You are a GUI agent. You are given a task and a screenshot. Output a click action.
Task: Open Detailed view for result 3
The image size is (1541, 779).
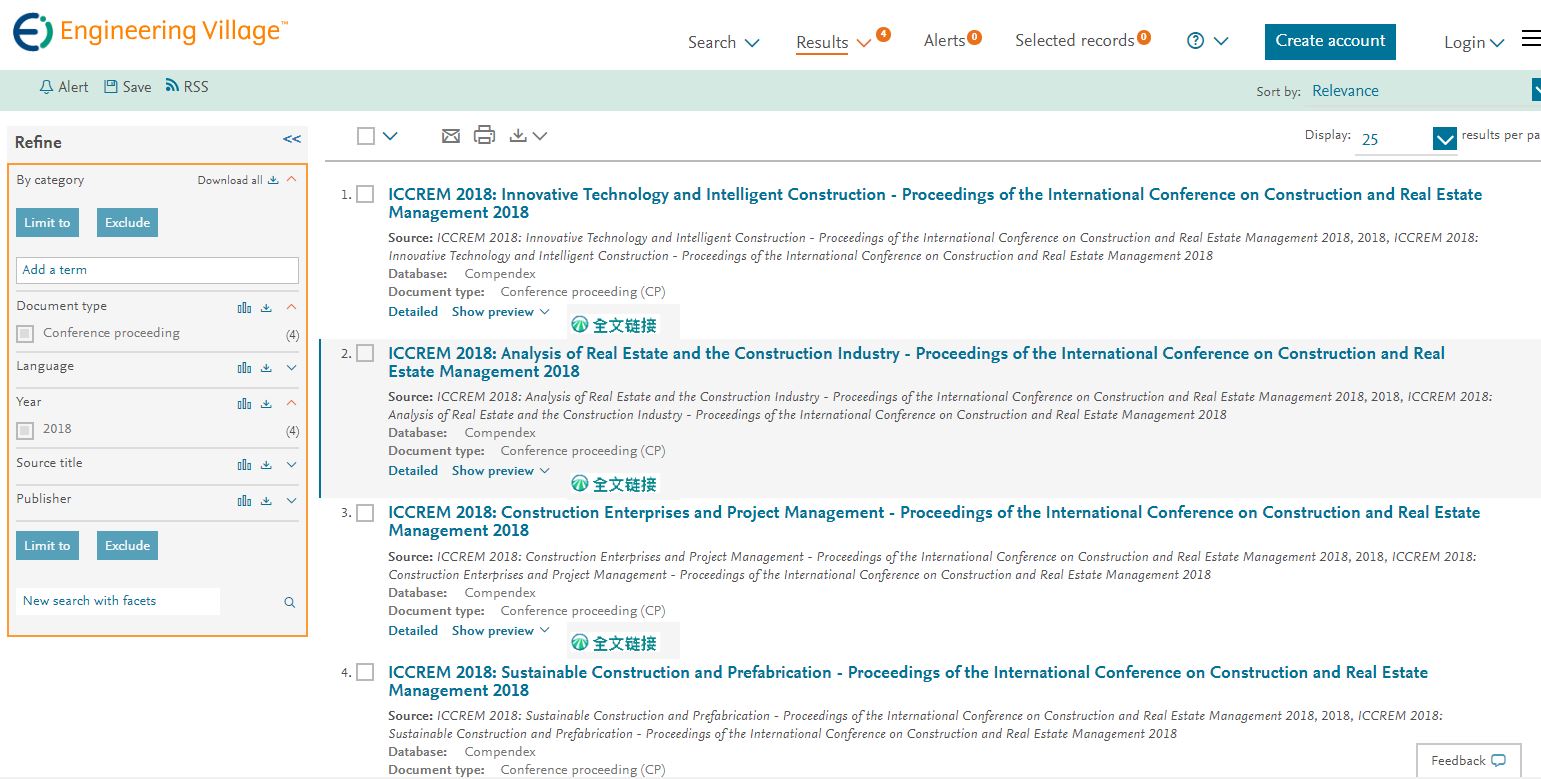413,631
